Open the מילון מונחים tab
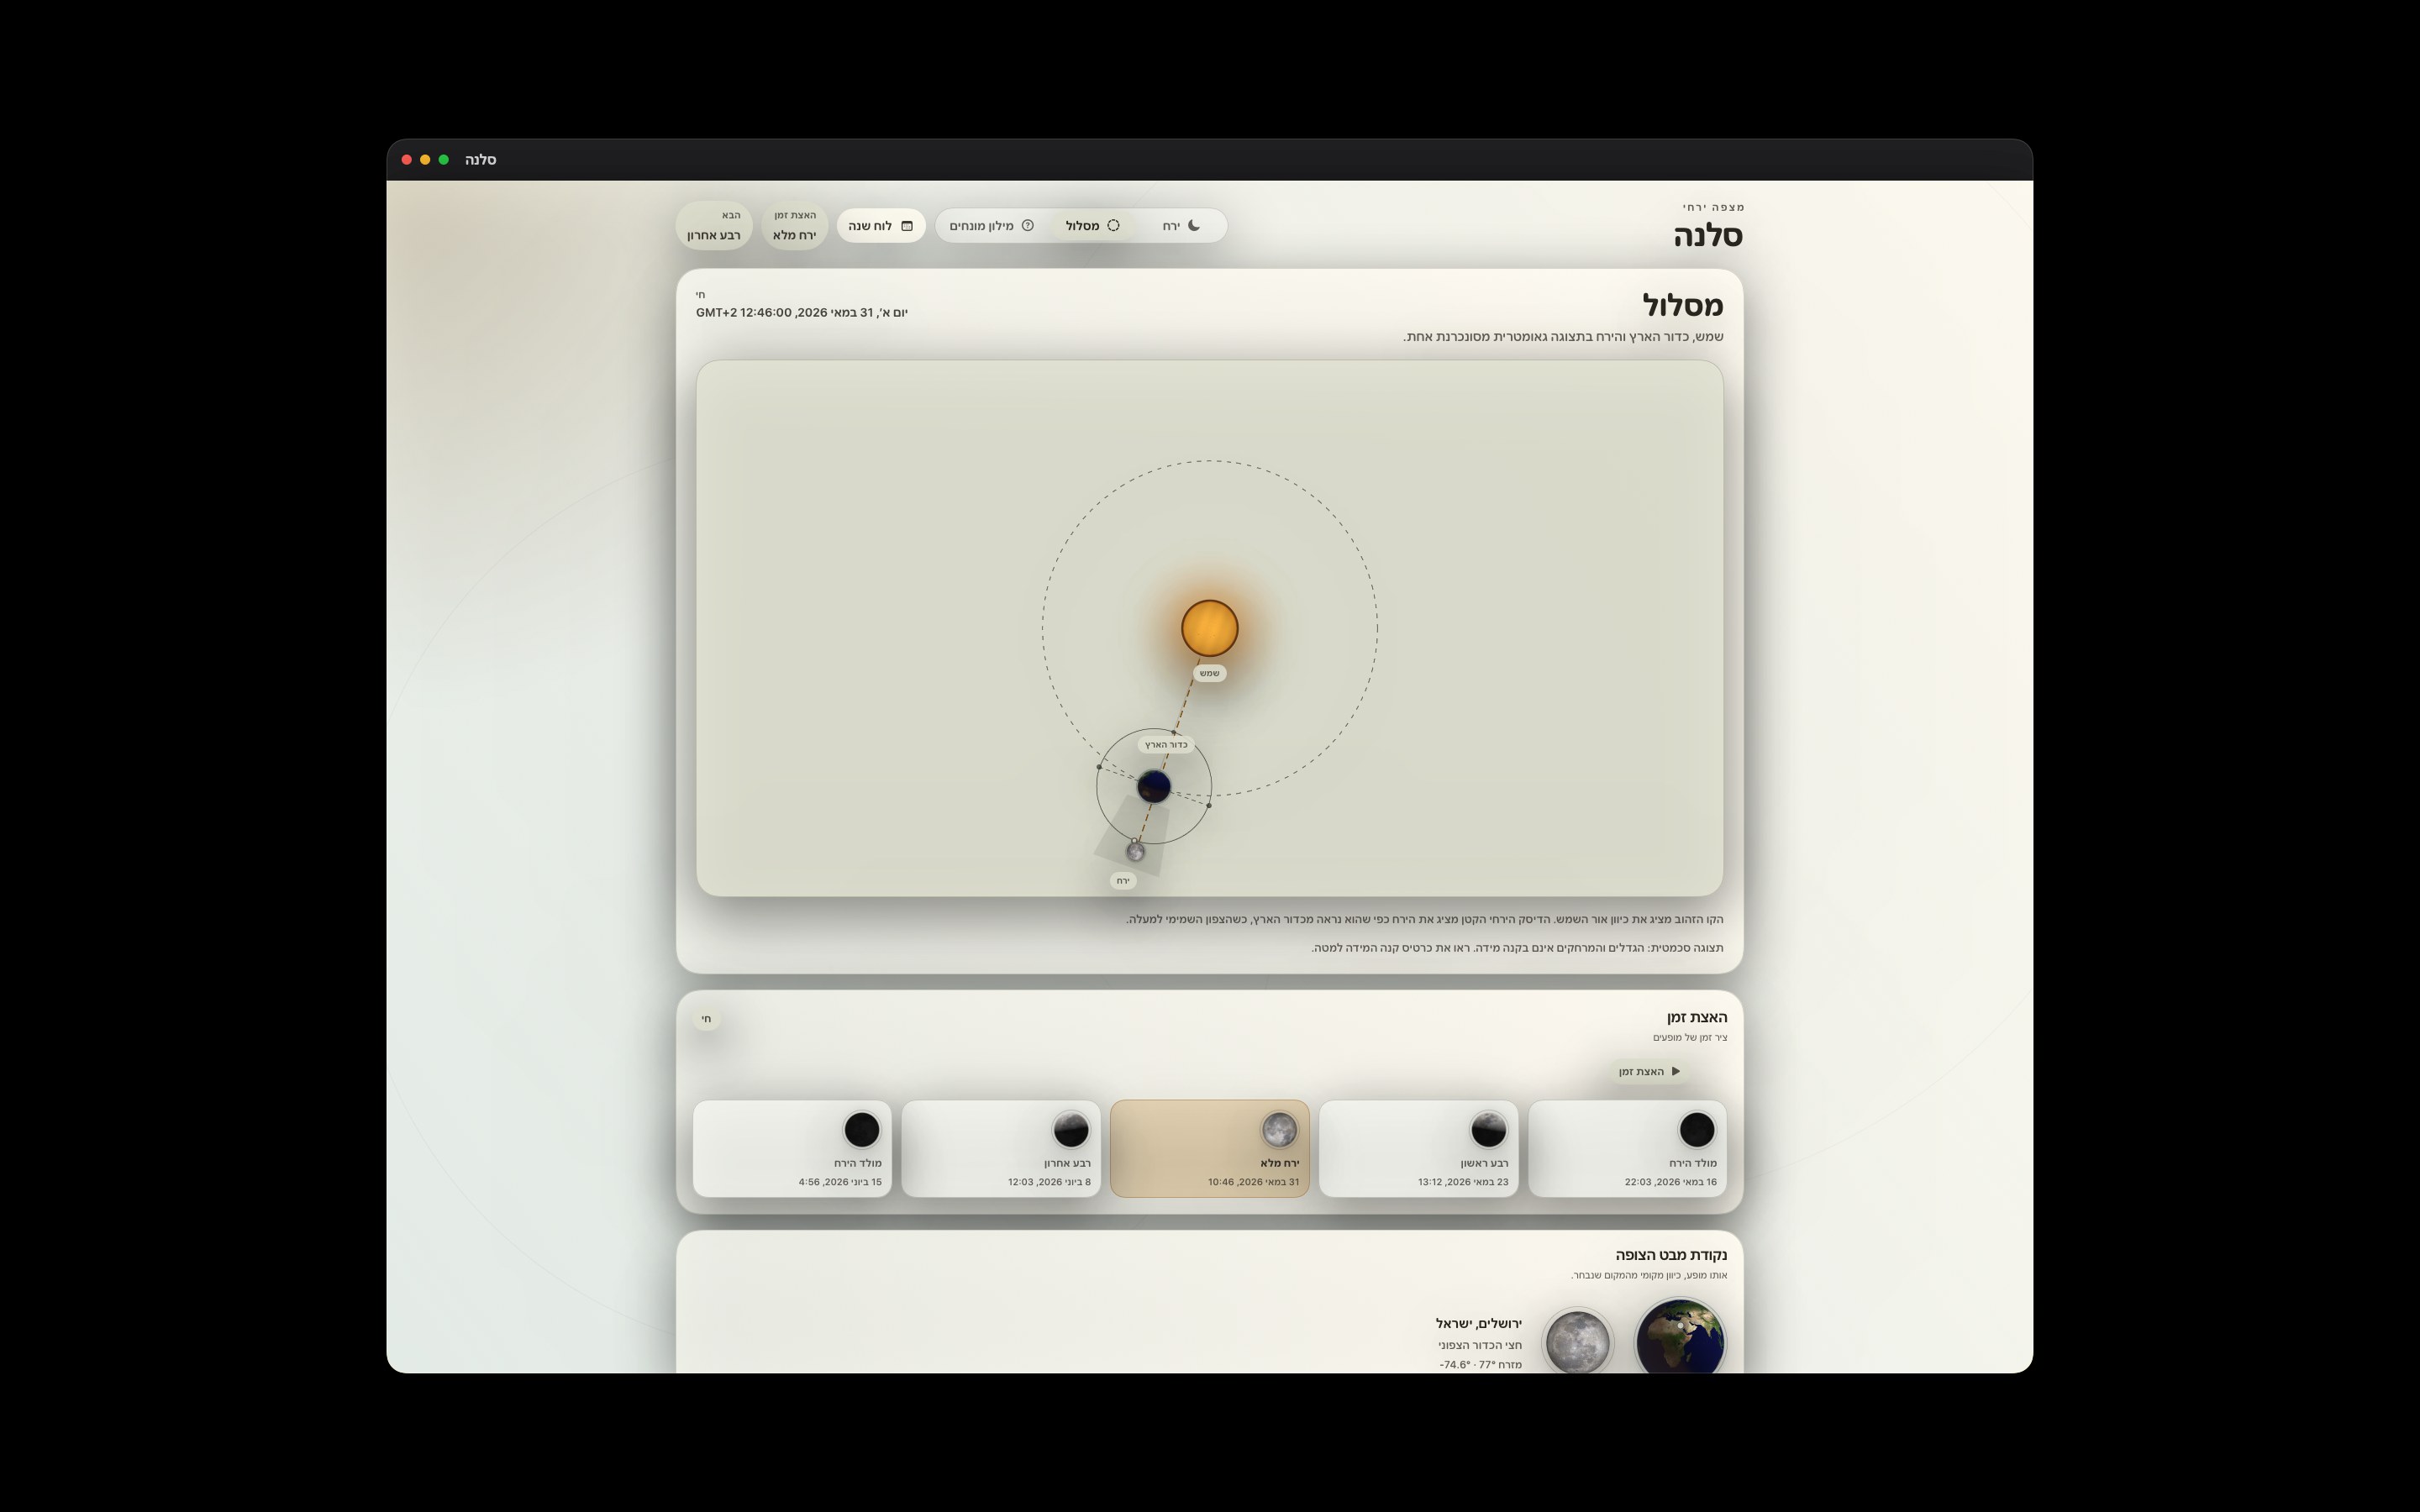Screen dimensions: 2420x1512 pyautogui.click(x=991, y=226)
